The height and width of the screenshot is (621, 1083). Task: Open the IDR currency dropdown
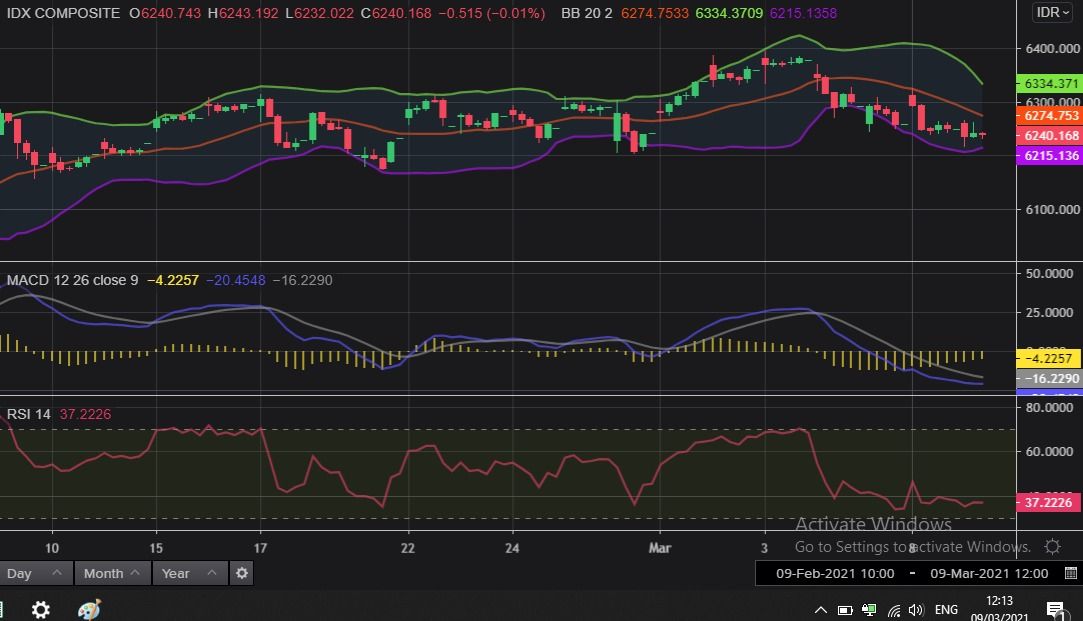tap(1054, 12)
